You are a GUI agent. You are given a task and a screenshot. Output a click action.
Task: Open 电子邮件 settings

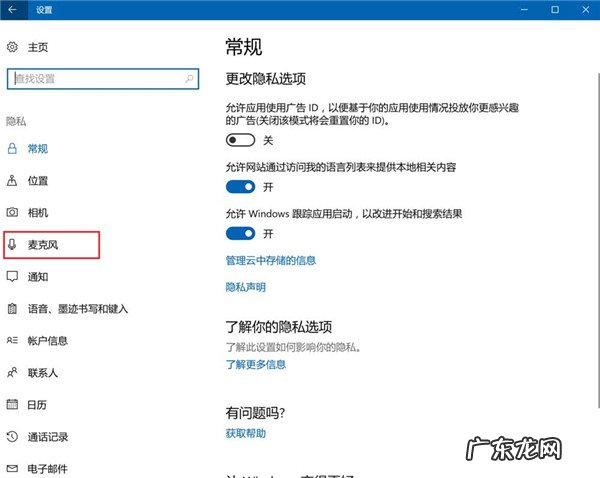coord(47,469)
